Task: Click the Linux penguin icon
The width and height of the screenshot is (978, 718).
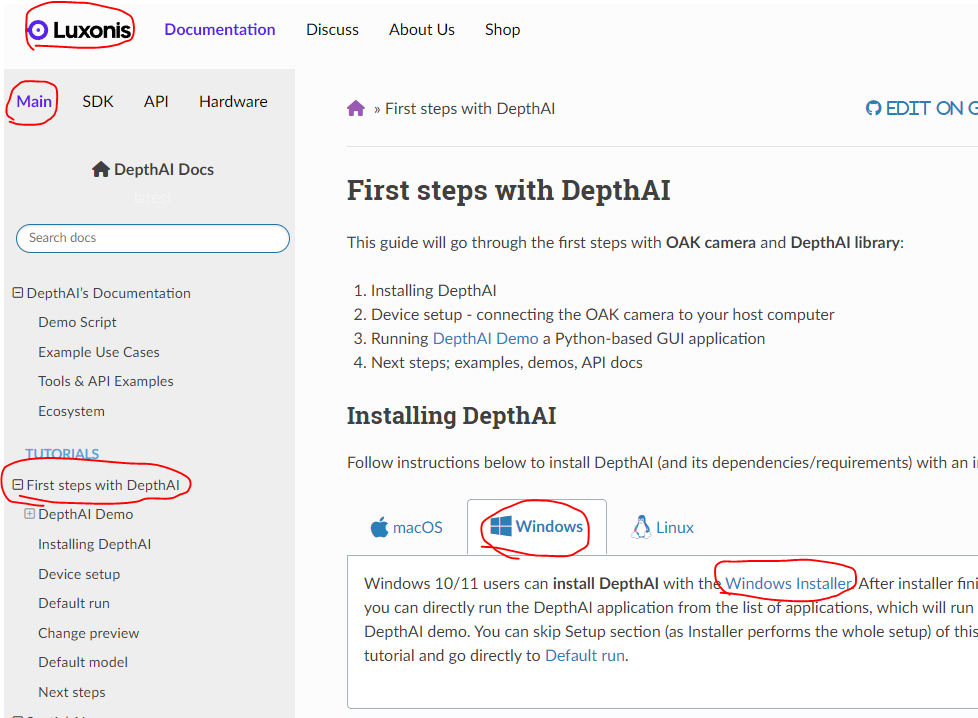Action: [641, 527]
